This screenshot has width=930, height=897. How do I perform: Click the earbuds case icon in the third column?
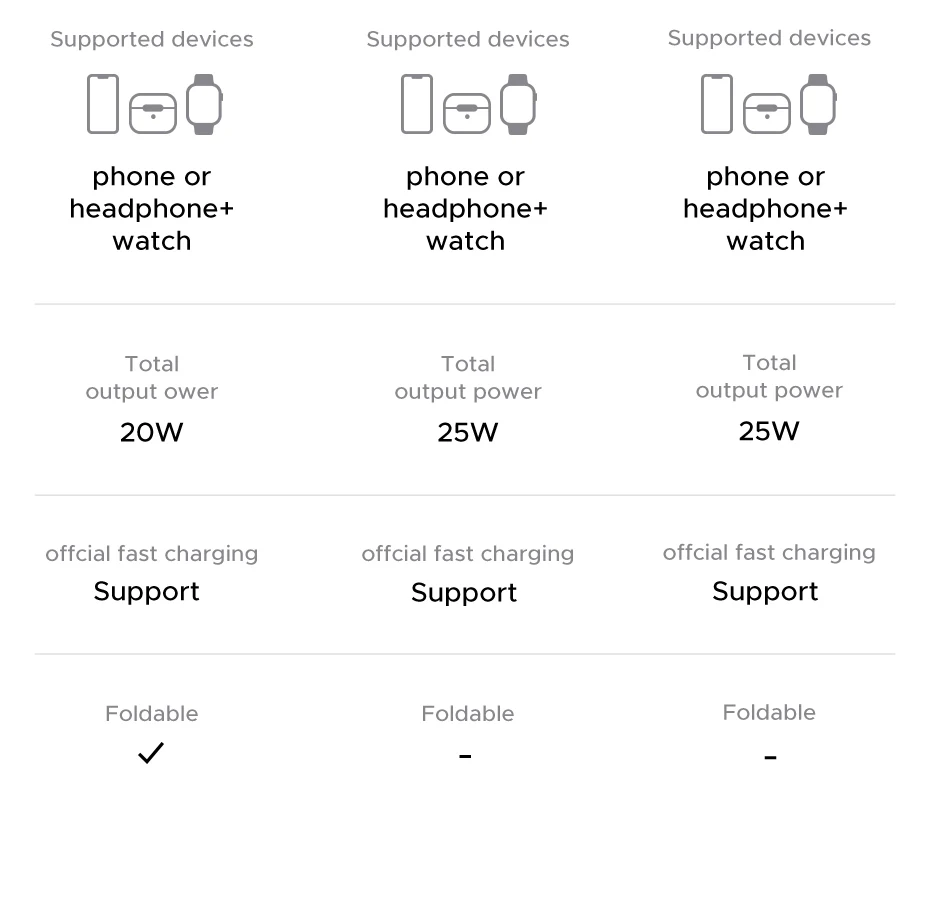tap(767, 113)
